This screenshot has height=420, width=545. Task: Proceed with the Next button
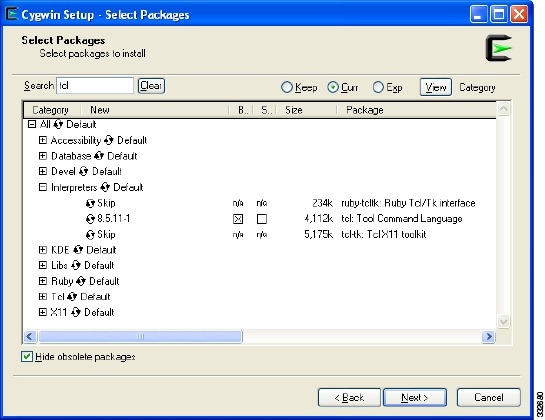point(415,397)
